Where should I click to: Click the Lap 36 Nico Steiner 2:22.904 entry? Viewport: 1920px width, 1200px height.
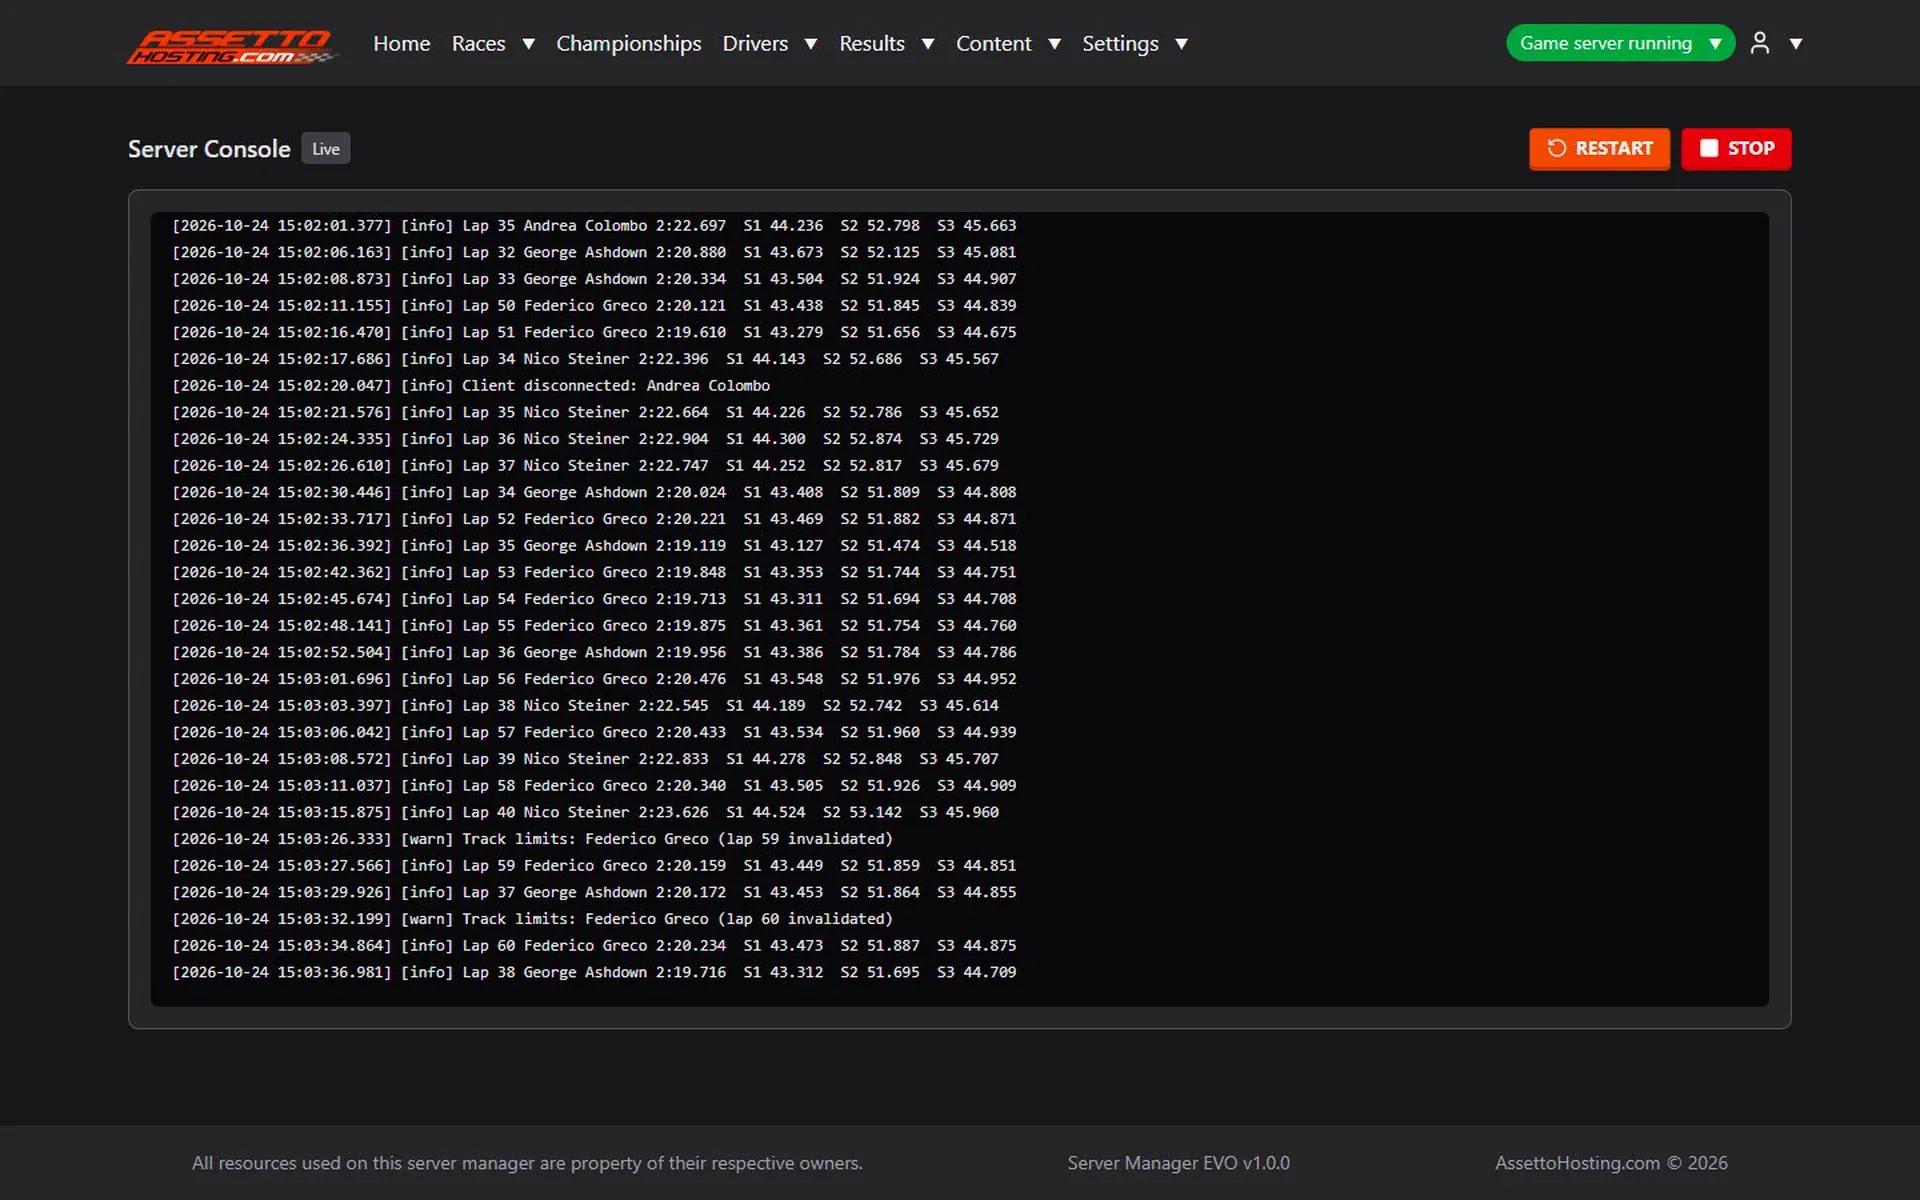click(585, 439)
